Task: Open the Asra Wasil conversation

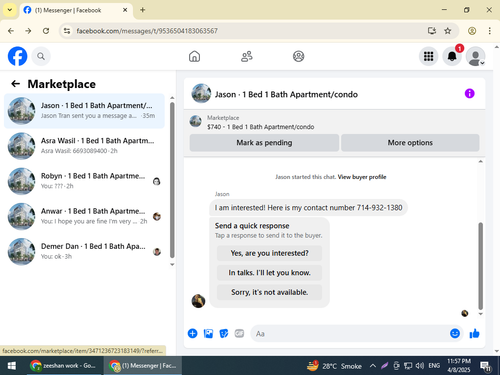Action: (84, 146)
